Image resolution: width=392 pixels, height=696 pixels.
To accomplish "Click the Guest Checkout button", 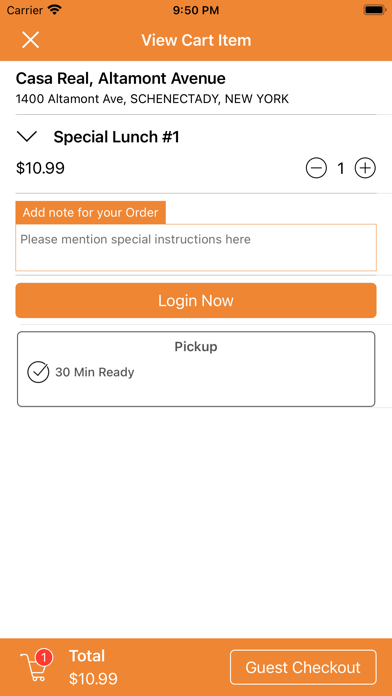I will pos(303,667).
